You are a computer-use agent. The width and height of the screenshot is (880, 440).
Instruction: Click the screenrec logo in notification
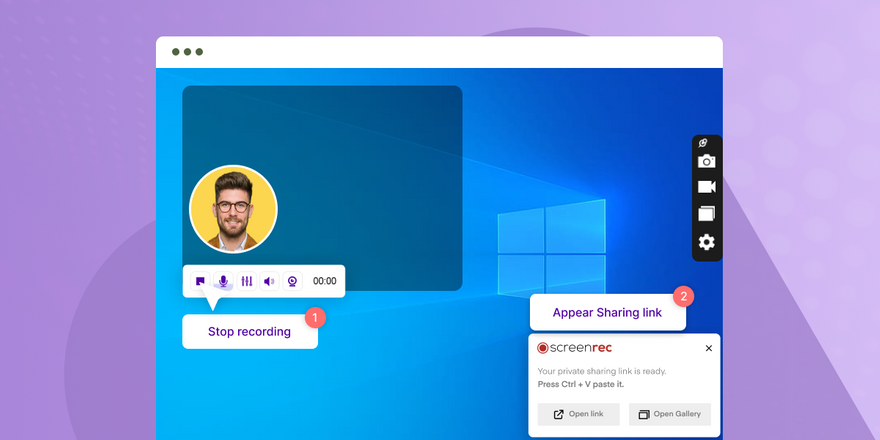pyautogui.click(x=574, y=348)
